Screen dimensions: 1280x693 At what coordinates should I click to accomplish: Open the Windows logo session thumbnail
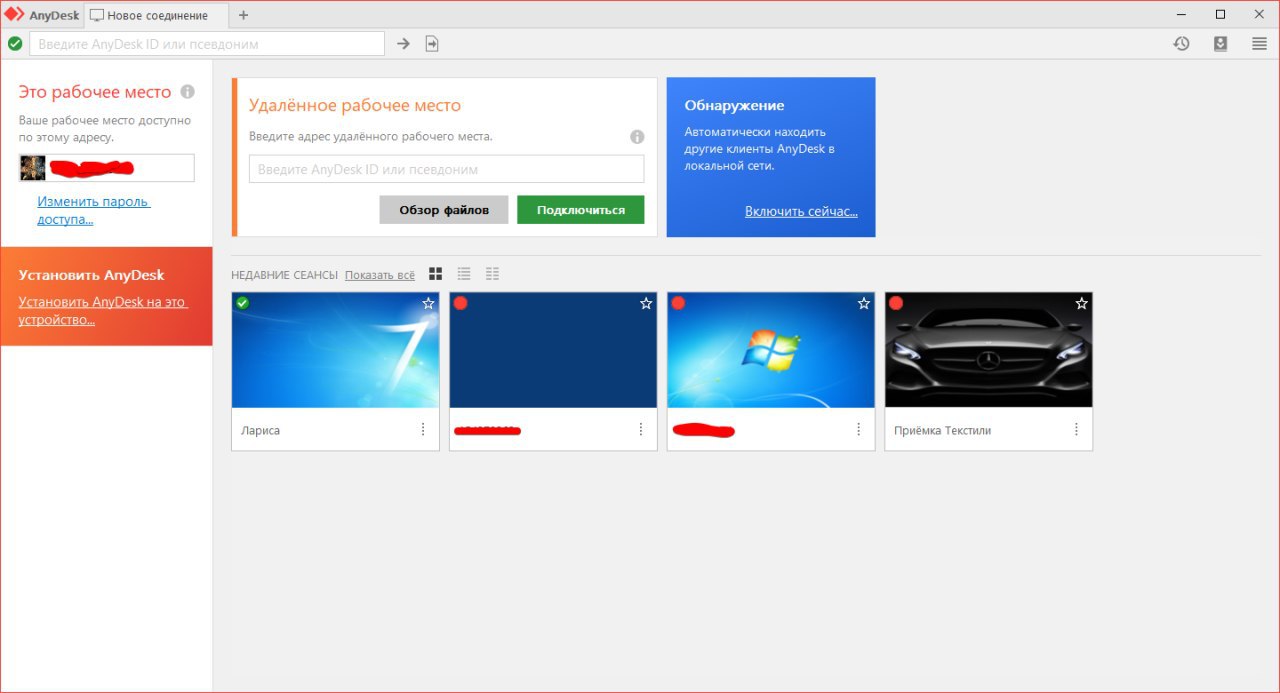[x=771, y=350]
